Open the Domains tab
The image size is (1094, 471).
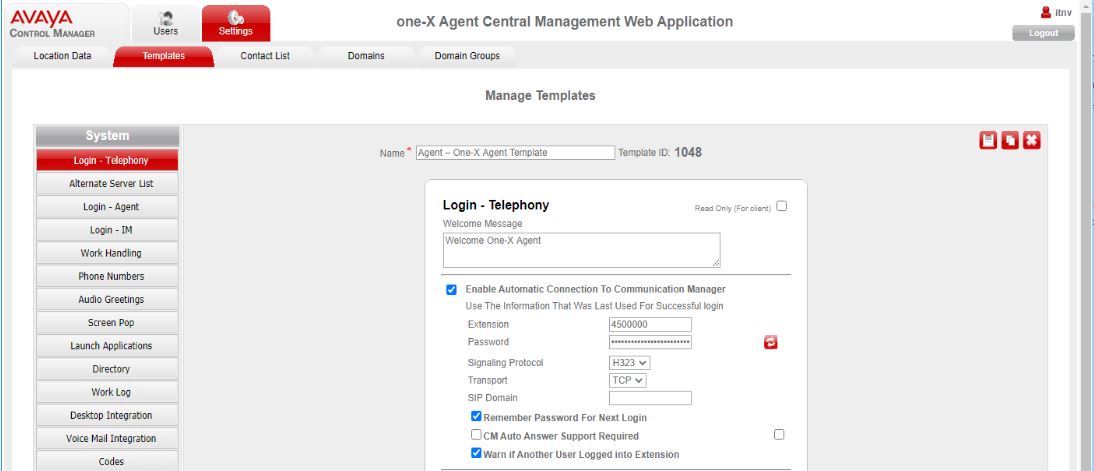point(366,57)
